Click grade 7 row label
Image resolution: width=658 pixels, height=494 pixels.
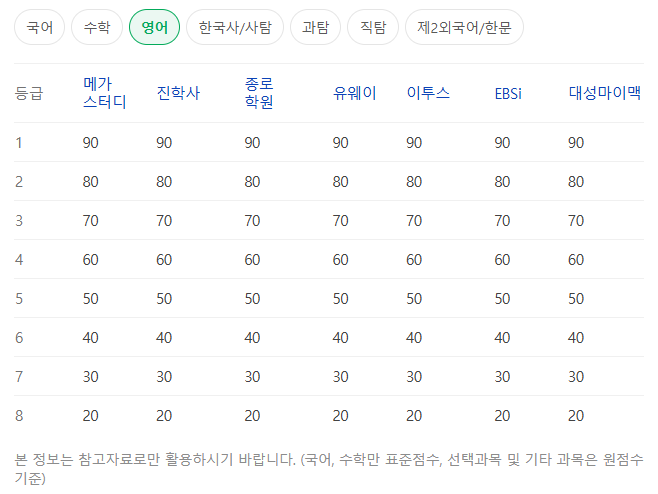[x=19, y=377]
